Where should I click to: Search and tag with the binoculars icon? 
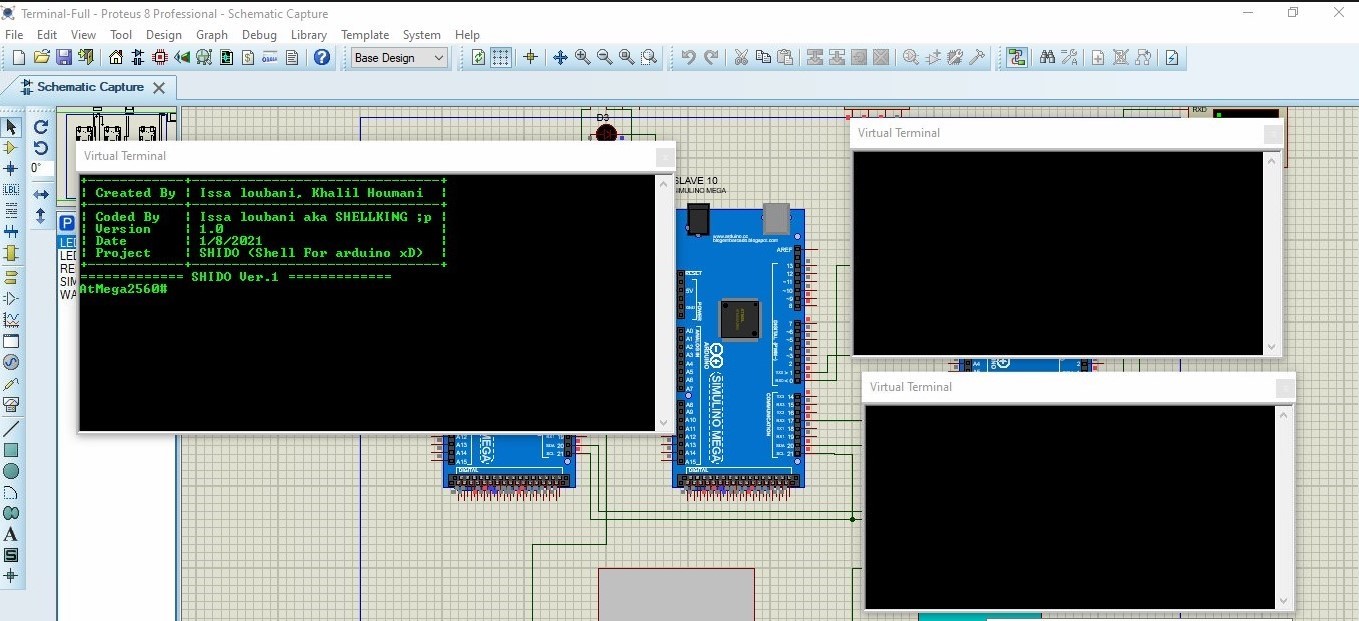(1047, 58)
